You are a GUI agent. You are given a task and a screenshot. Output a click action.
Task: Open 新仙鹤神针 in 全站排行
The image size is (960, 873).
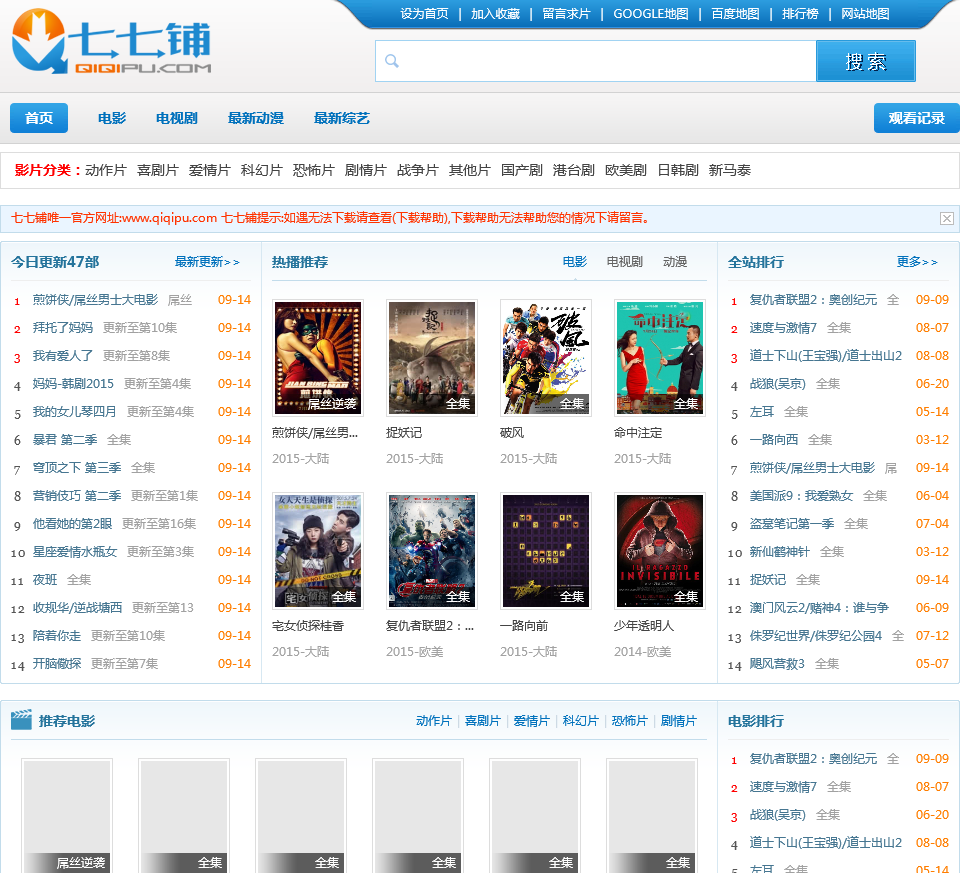coord(779,552)
